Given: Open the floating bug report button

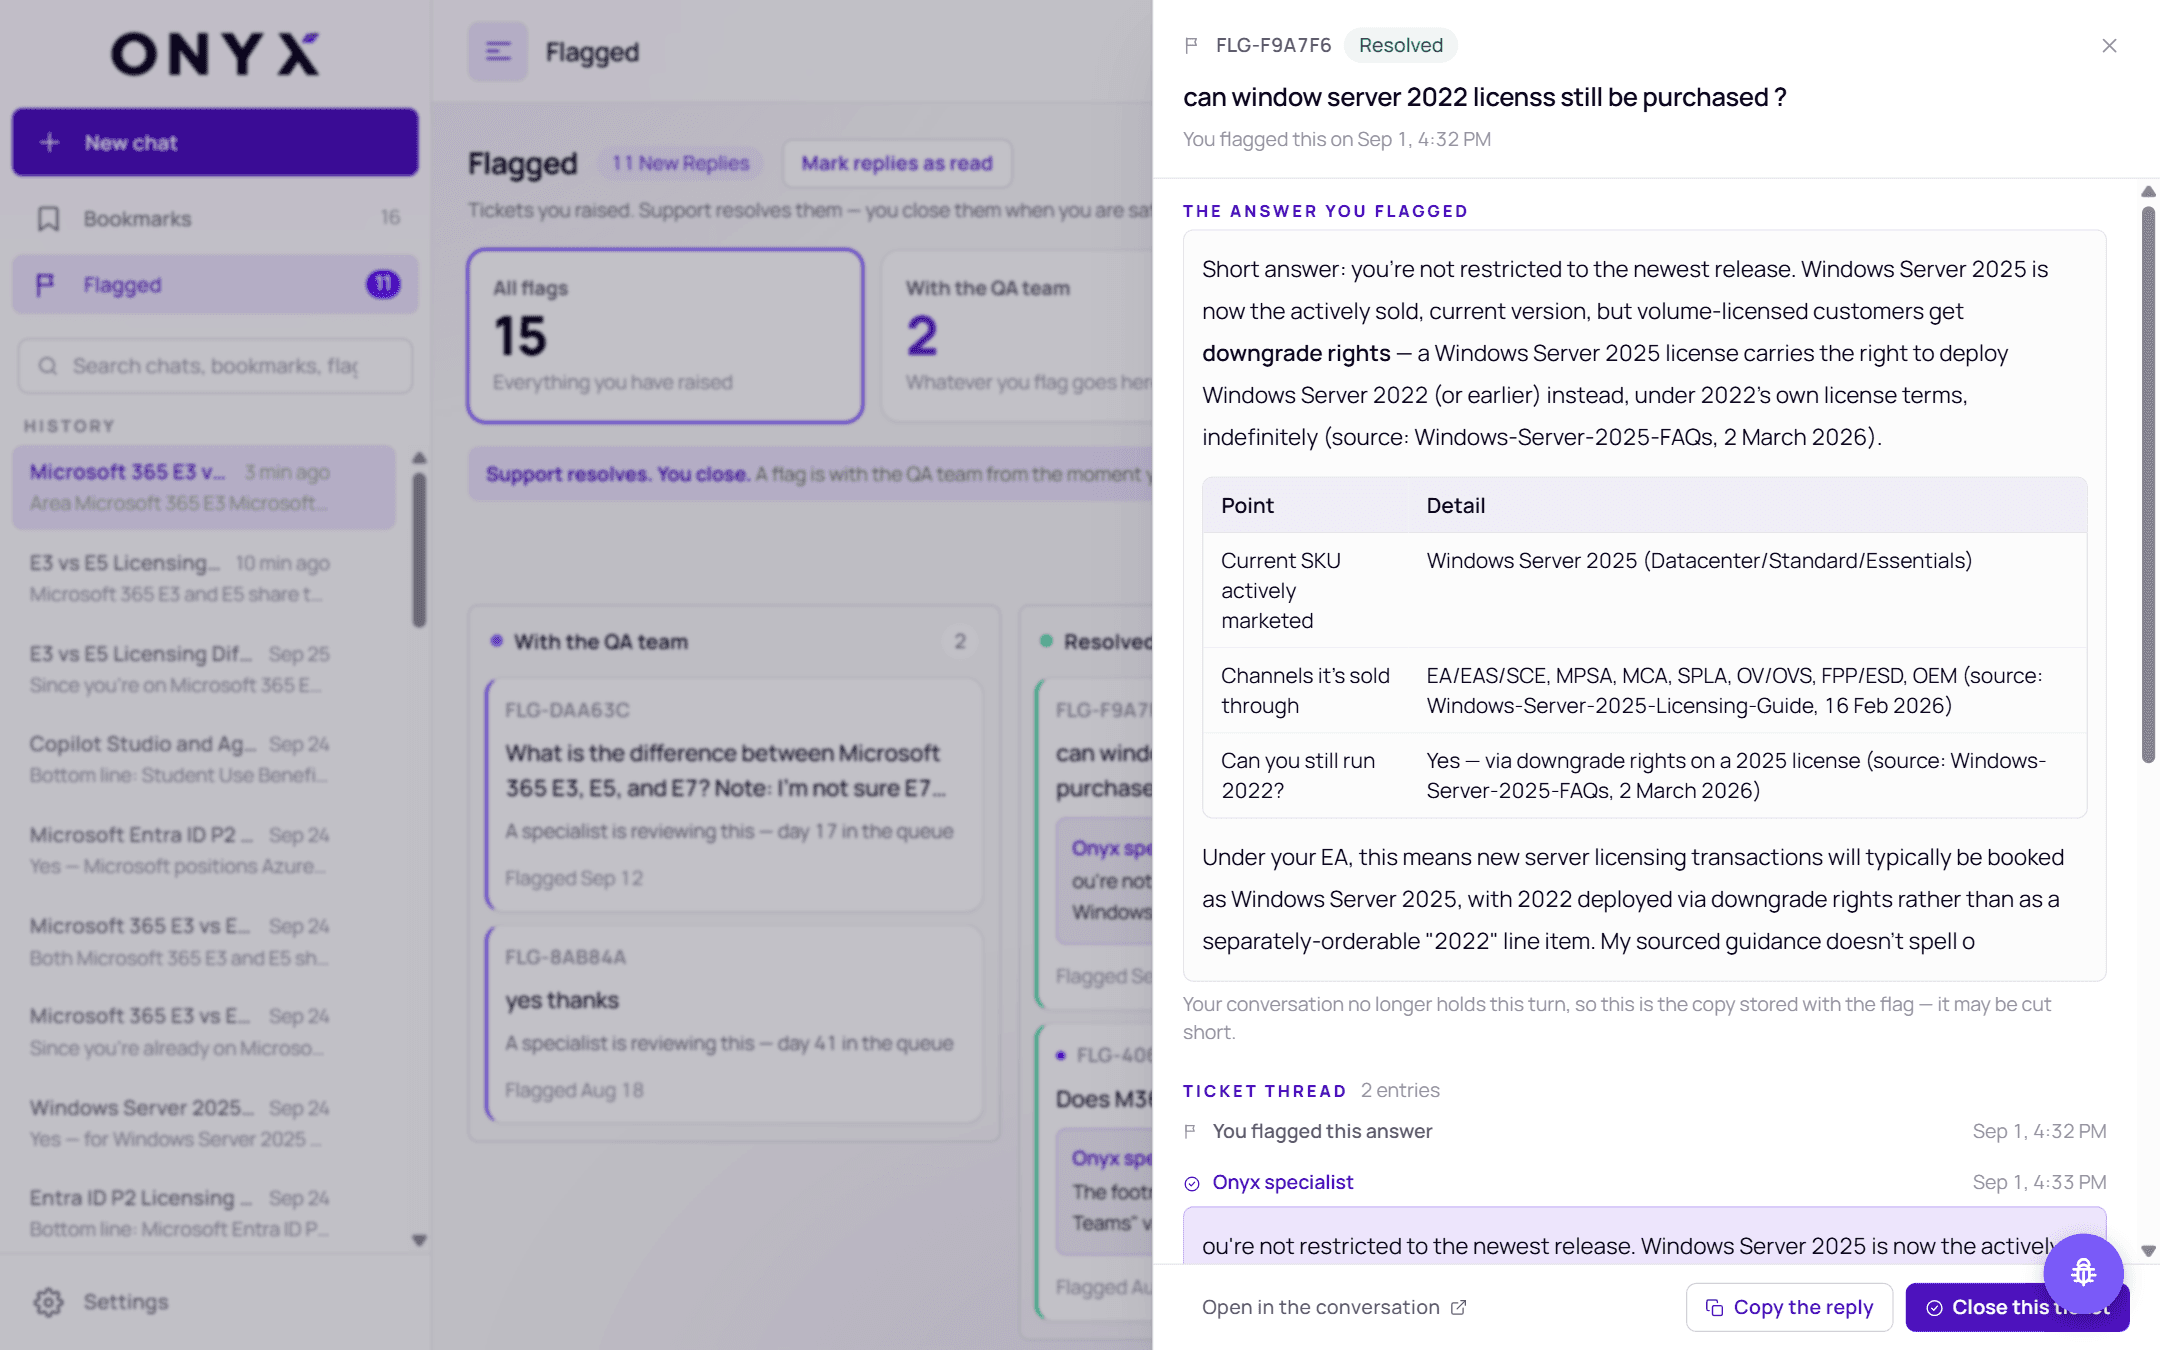Looking at the screenshot, I should (x=2083, y=1272).
